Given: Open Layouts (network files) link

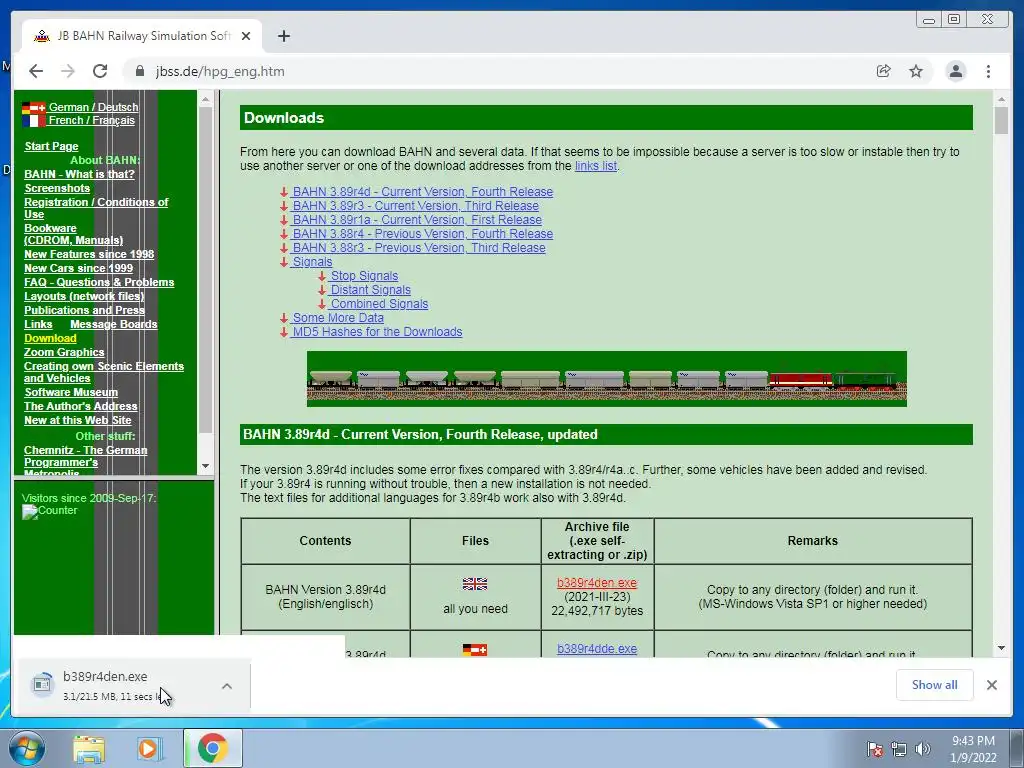Looking at the screenshot, I should point(84,296).
